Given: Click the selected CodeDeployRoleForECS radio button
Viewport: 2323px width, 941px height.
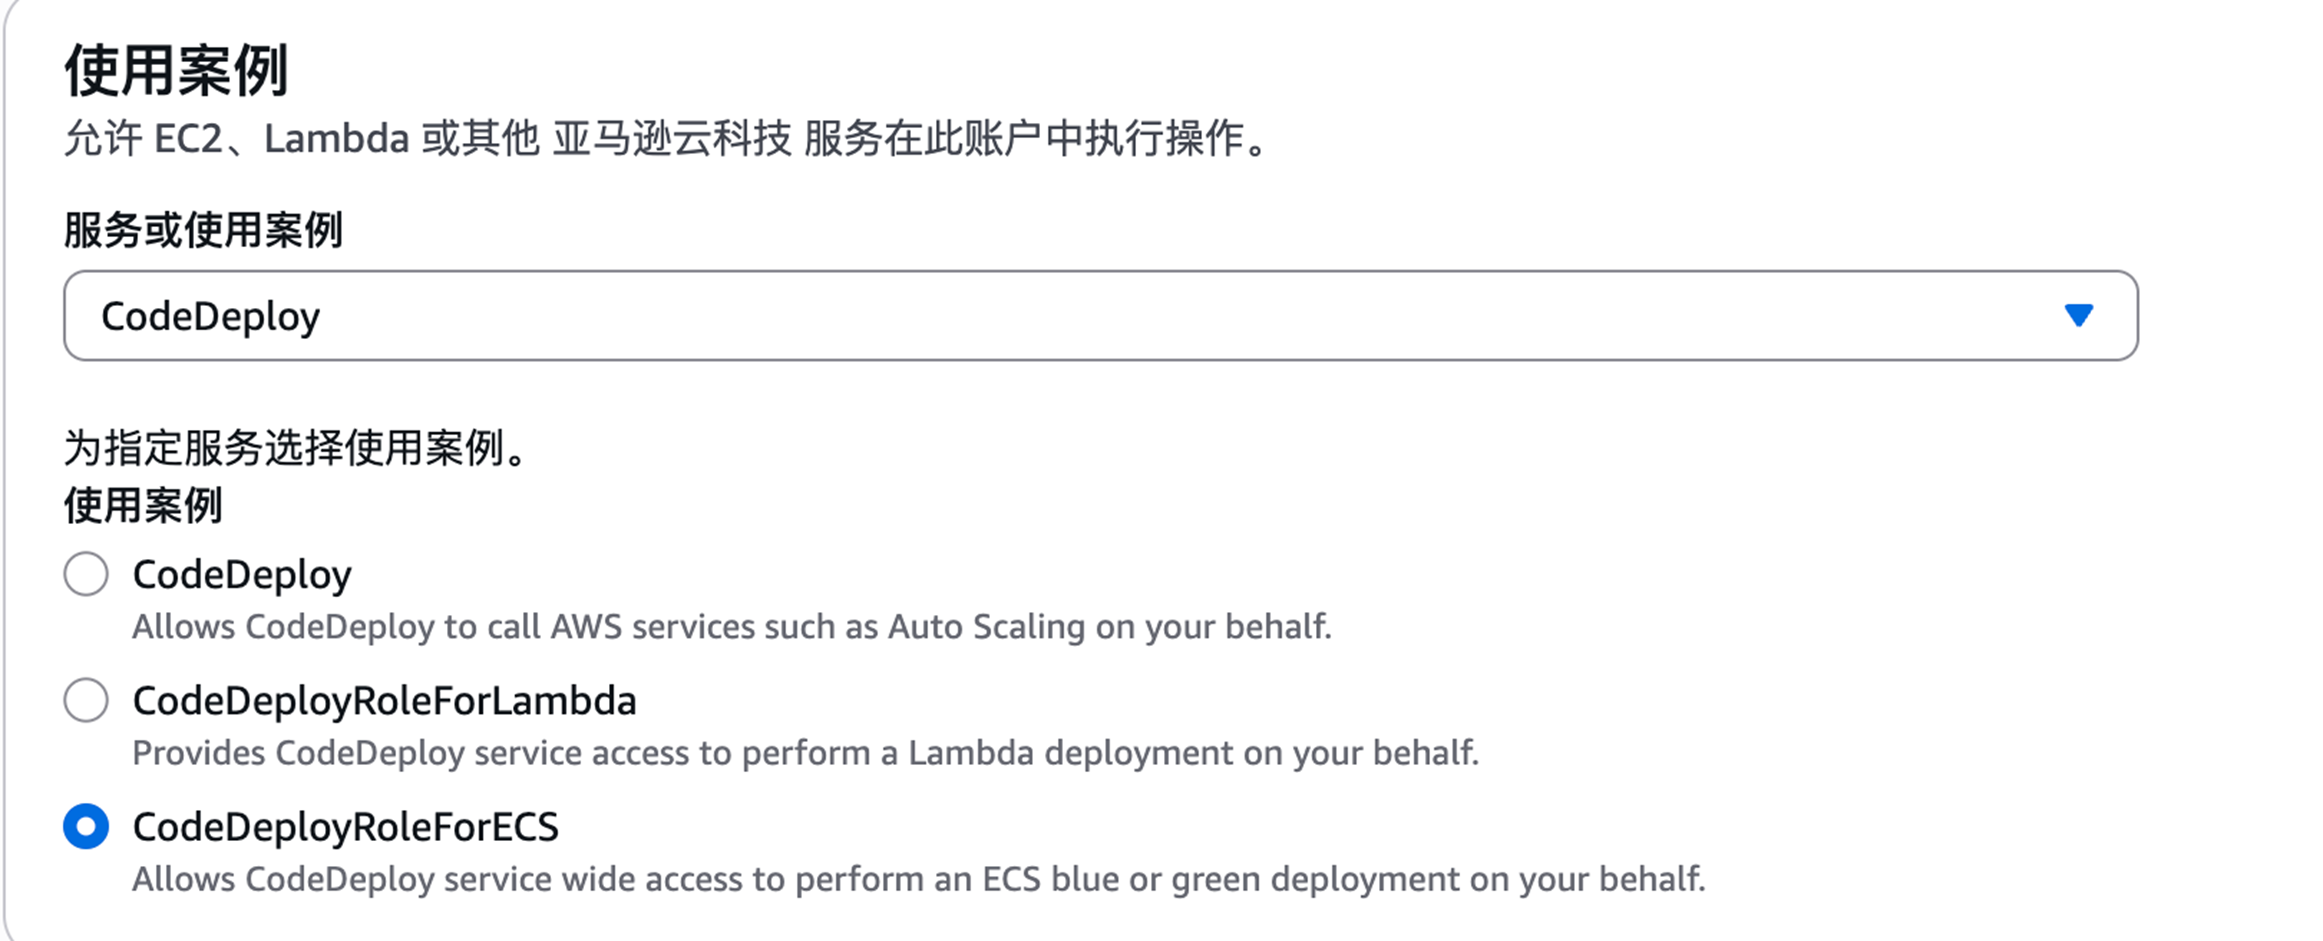Looking at the screenshot, I should pos(86,827).
